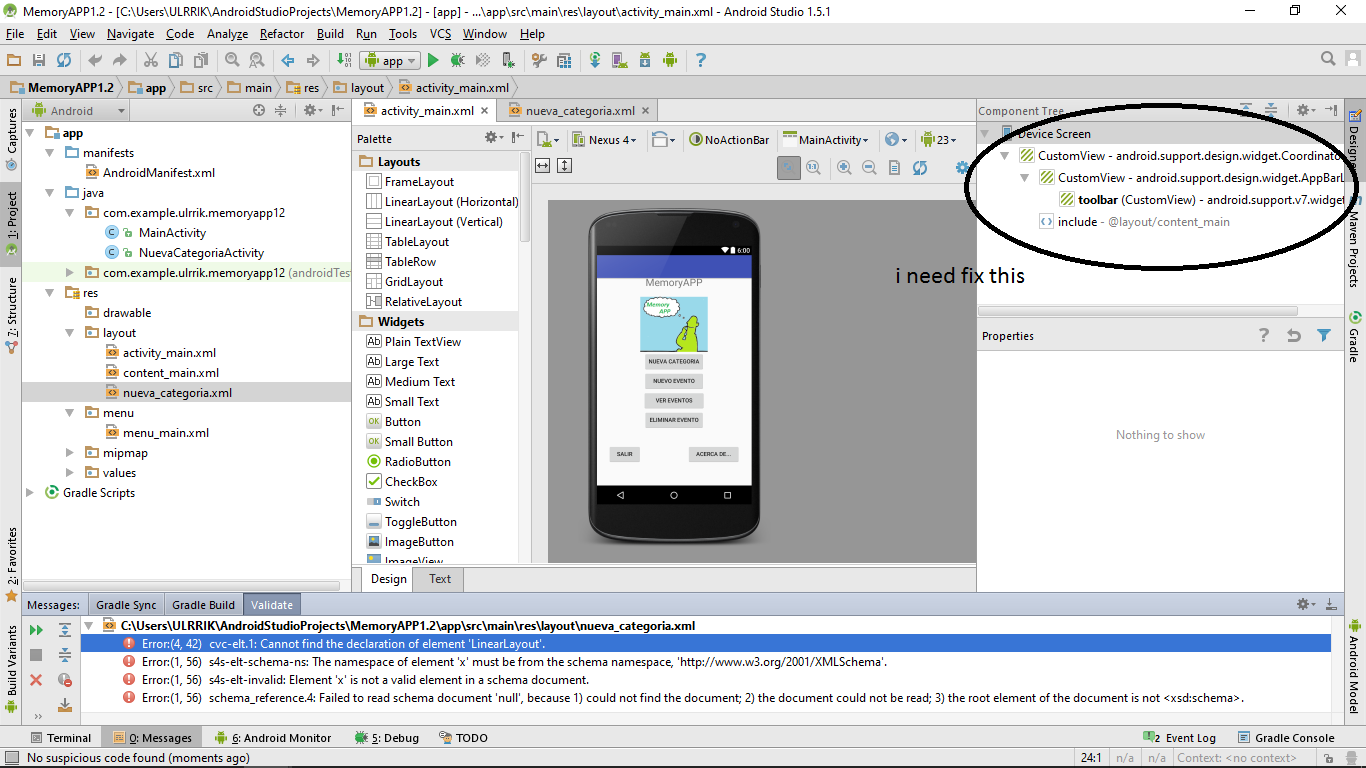Open the Refactor menu
Image resolution: width=1366 pixels, height=768 pixels.
[282, 33]
